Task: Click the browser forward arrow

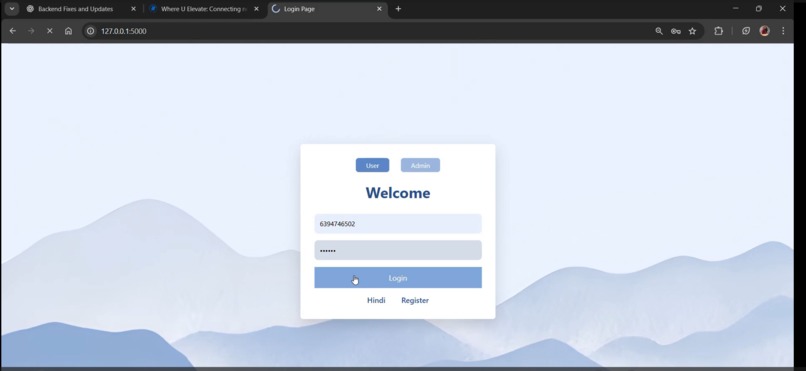Action: click(x=31, y=31)
